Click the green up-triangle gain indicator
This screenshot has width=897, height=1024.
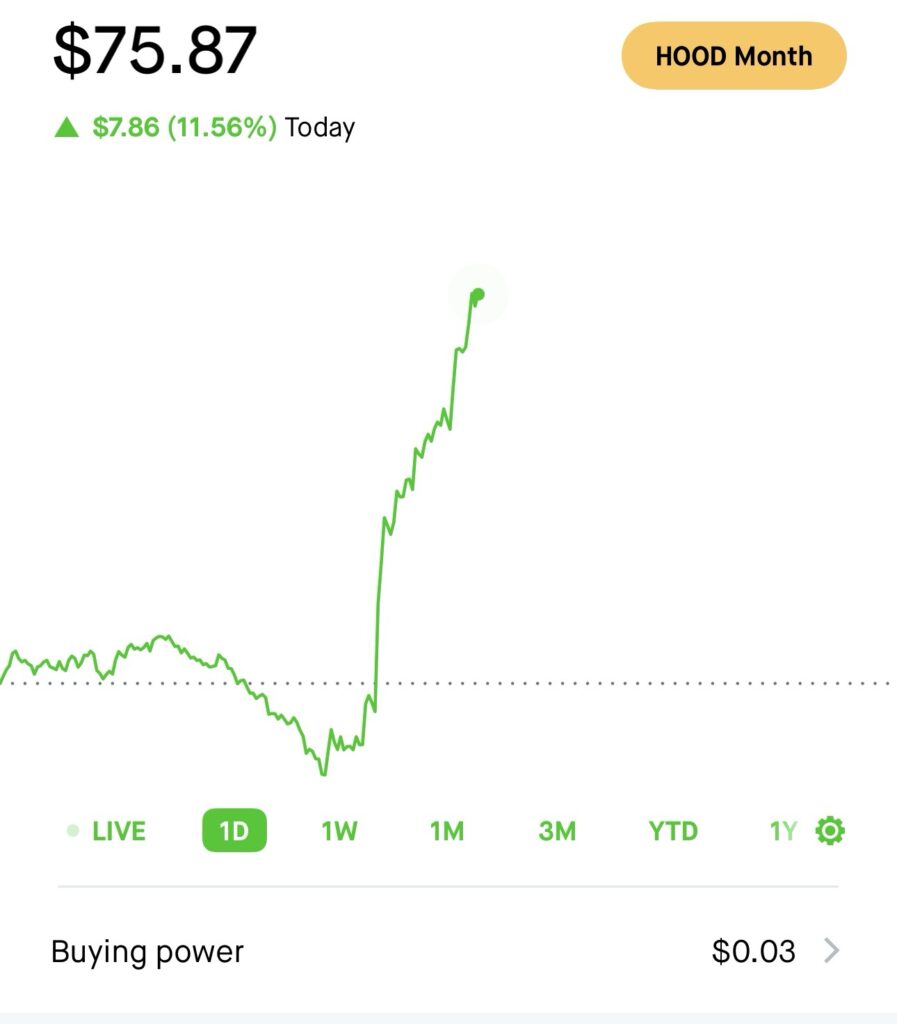67,127
